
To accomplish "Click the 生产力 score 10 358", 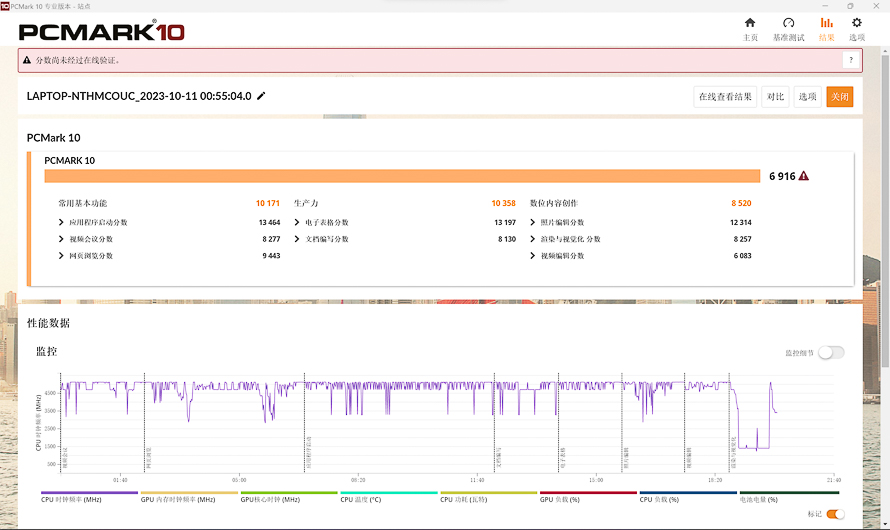I will pyautogui.click(x=503, y=203).
